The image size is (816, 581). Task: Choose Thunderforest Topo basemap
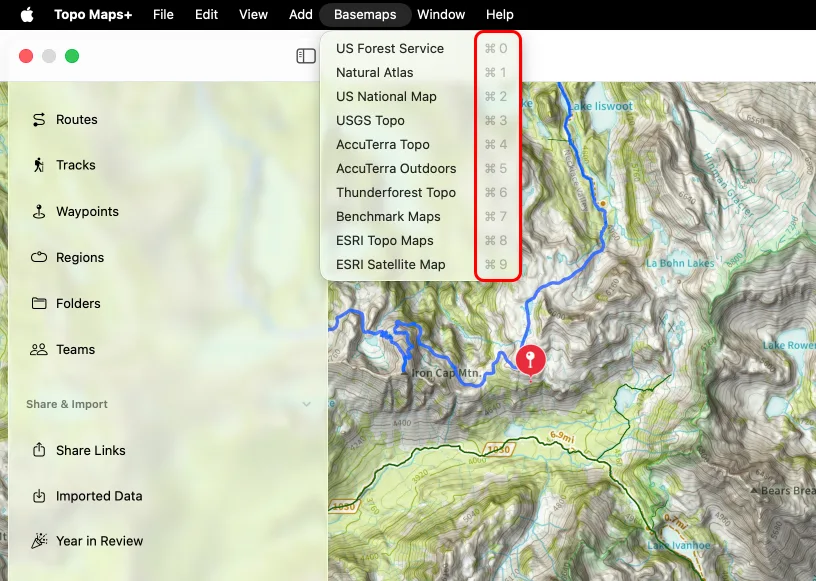click(x=421, y=192)
